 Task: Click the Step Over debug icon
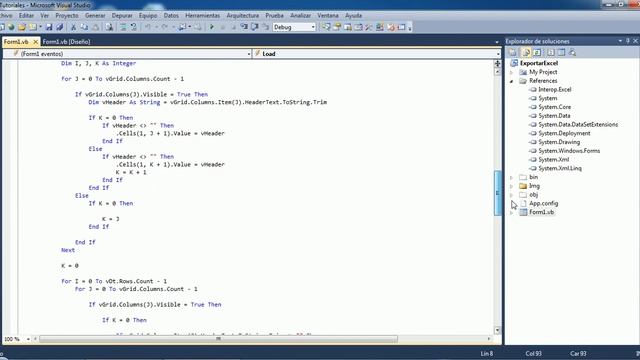point(254,27)
